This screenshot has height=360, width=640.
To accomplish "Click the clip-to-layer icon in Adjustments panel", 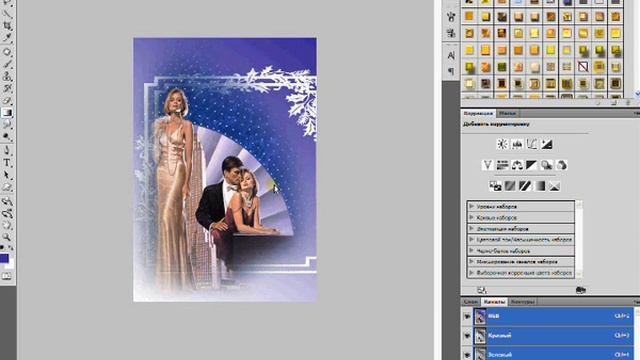I will point(580,290).
